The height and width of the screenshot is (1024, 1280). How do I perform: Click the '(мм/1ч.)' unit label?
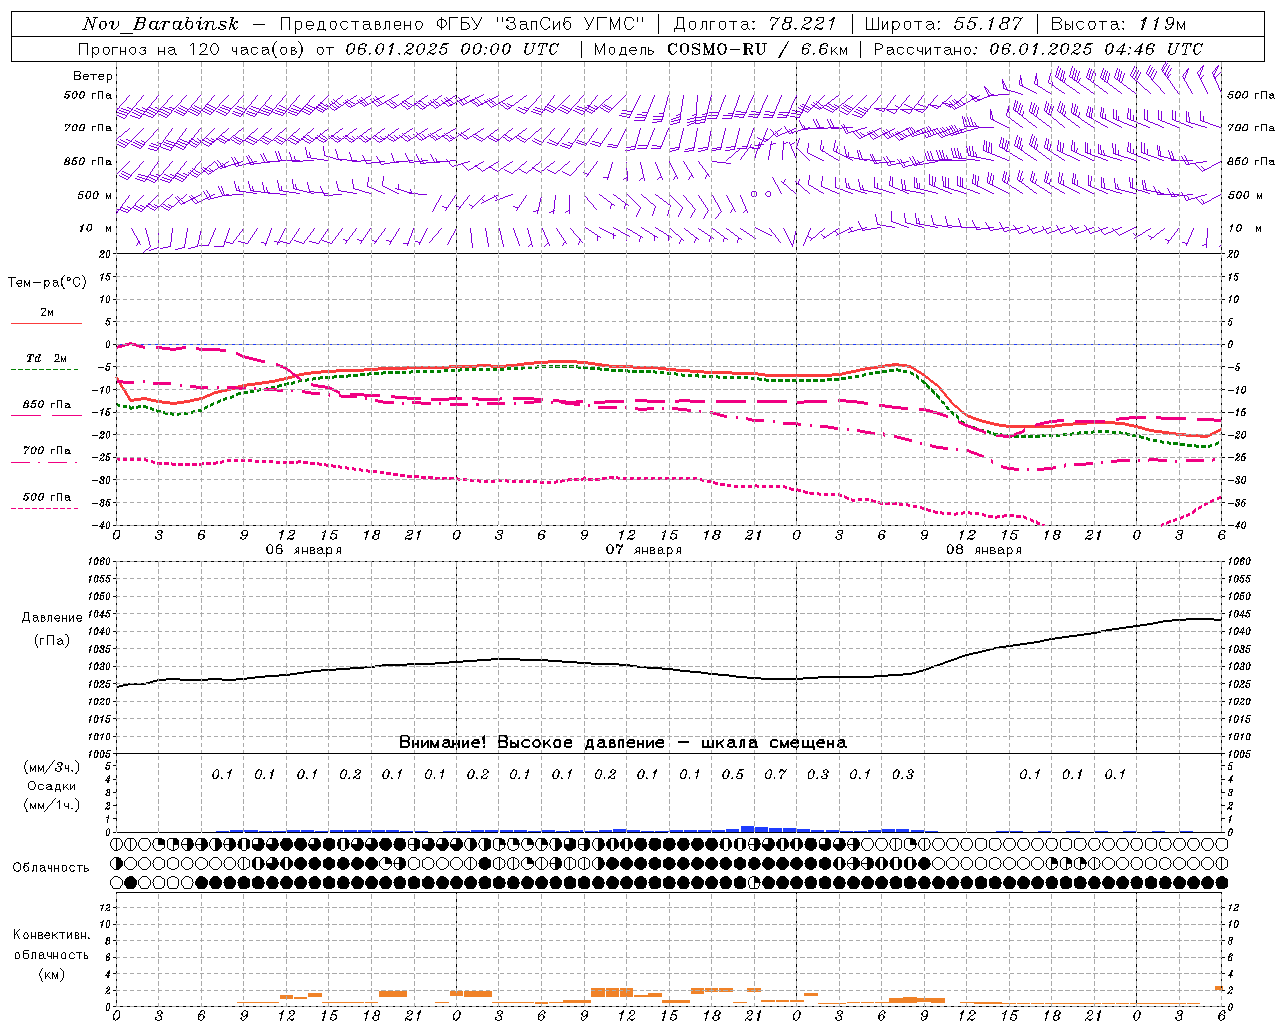[x=52, y=805]
